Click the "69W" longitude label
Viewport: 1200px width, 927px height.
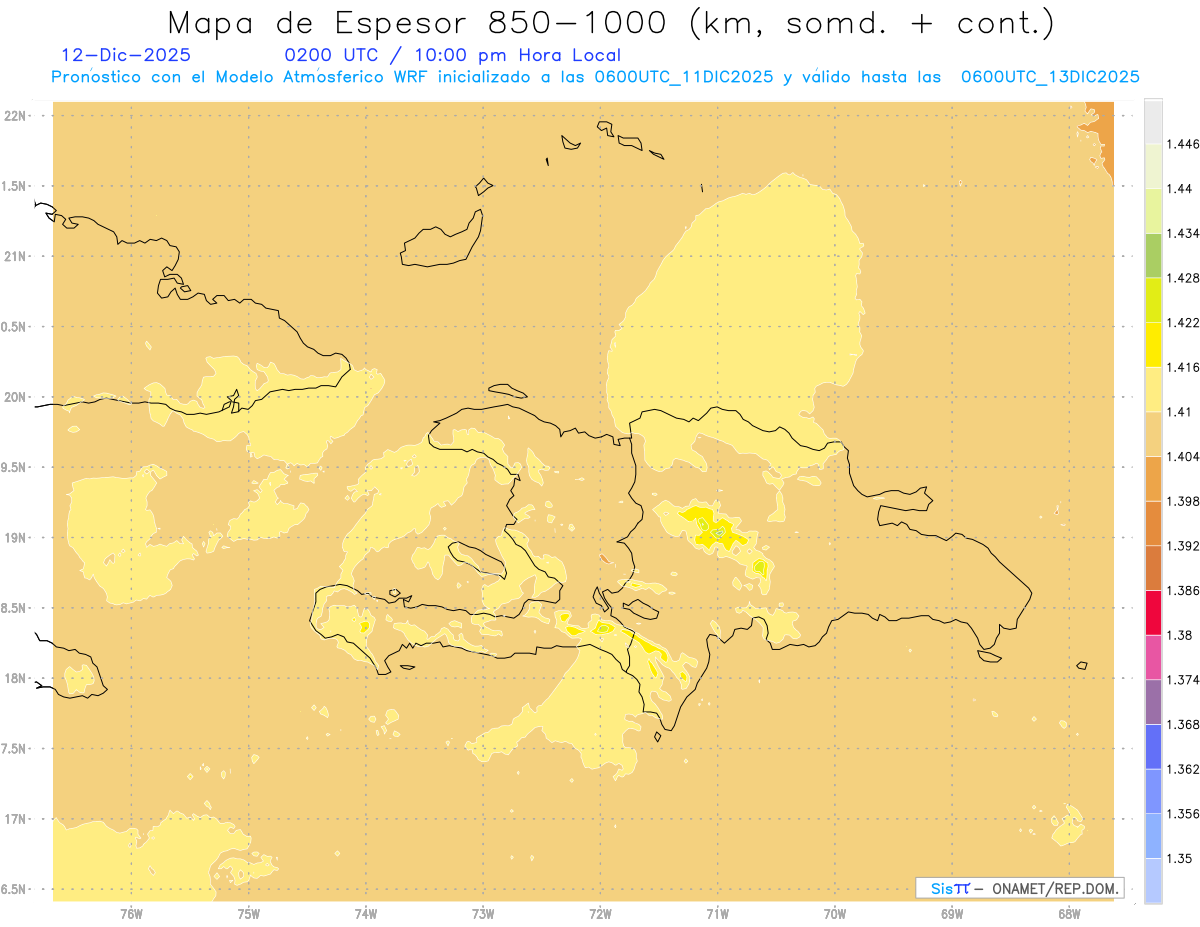point(952,913)
